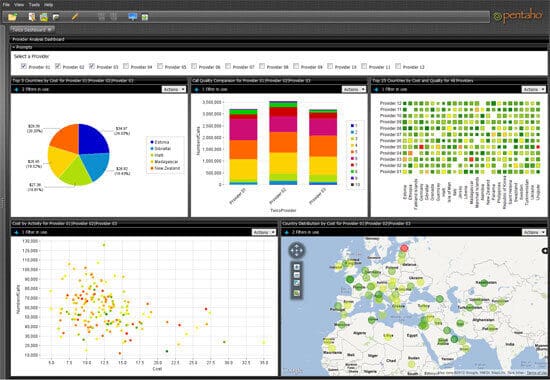Open Actions dropdown on Cost by Activity panel
Viewport: 550px width, 380px height.
point(264,232)
